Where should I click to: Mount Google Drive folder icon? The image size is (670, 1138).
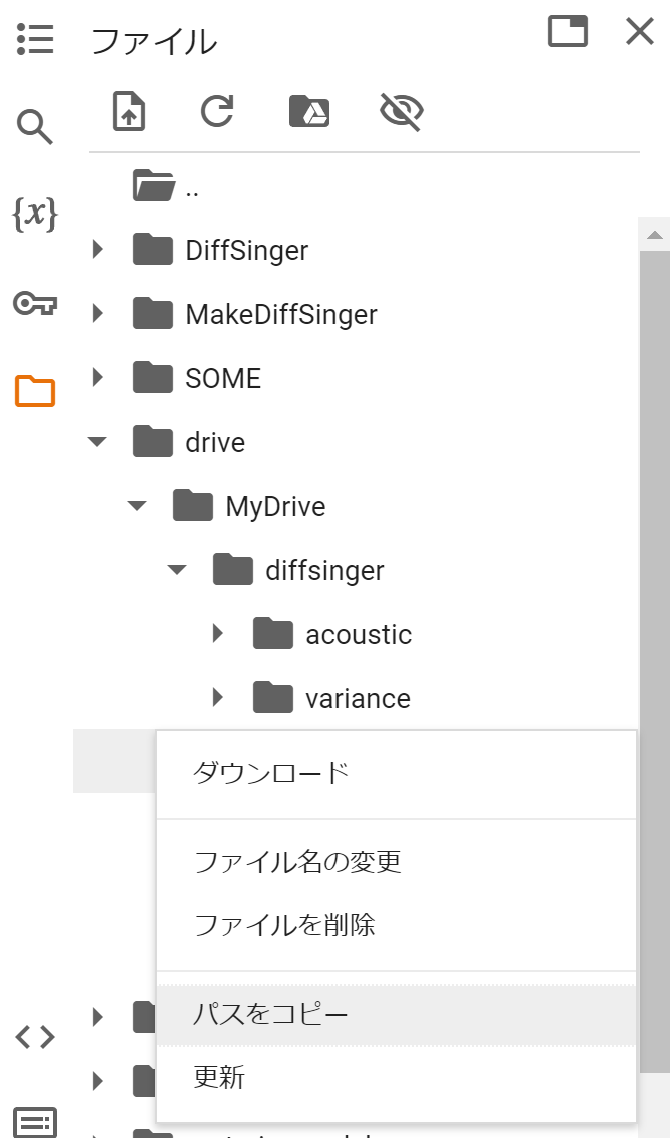click(x=309, y=111)
